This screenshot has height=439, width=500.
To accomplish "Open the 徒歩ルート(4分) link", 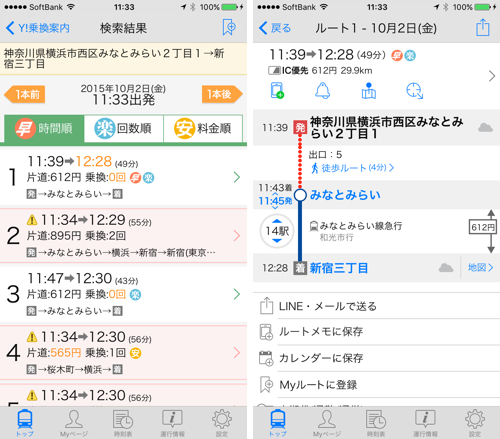I will coord(352,168).
